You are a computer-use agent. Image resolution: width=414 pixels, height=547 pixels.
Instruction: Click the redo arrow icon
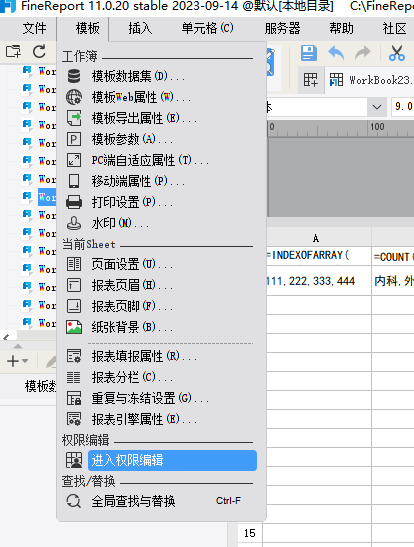(x=363, y=53)
